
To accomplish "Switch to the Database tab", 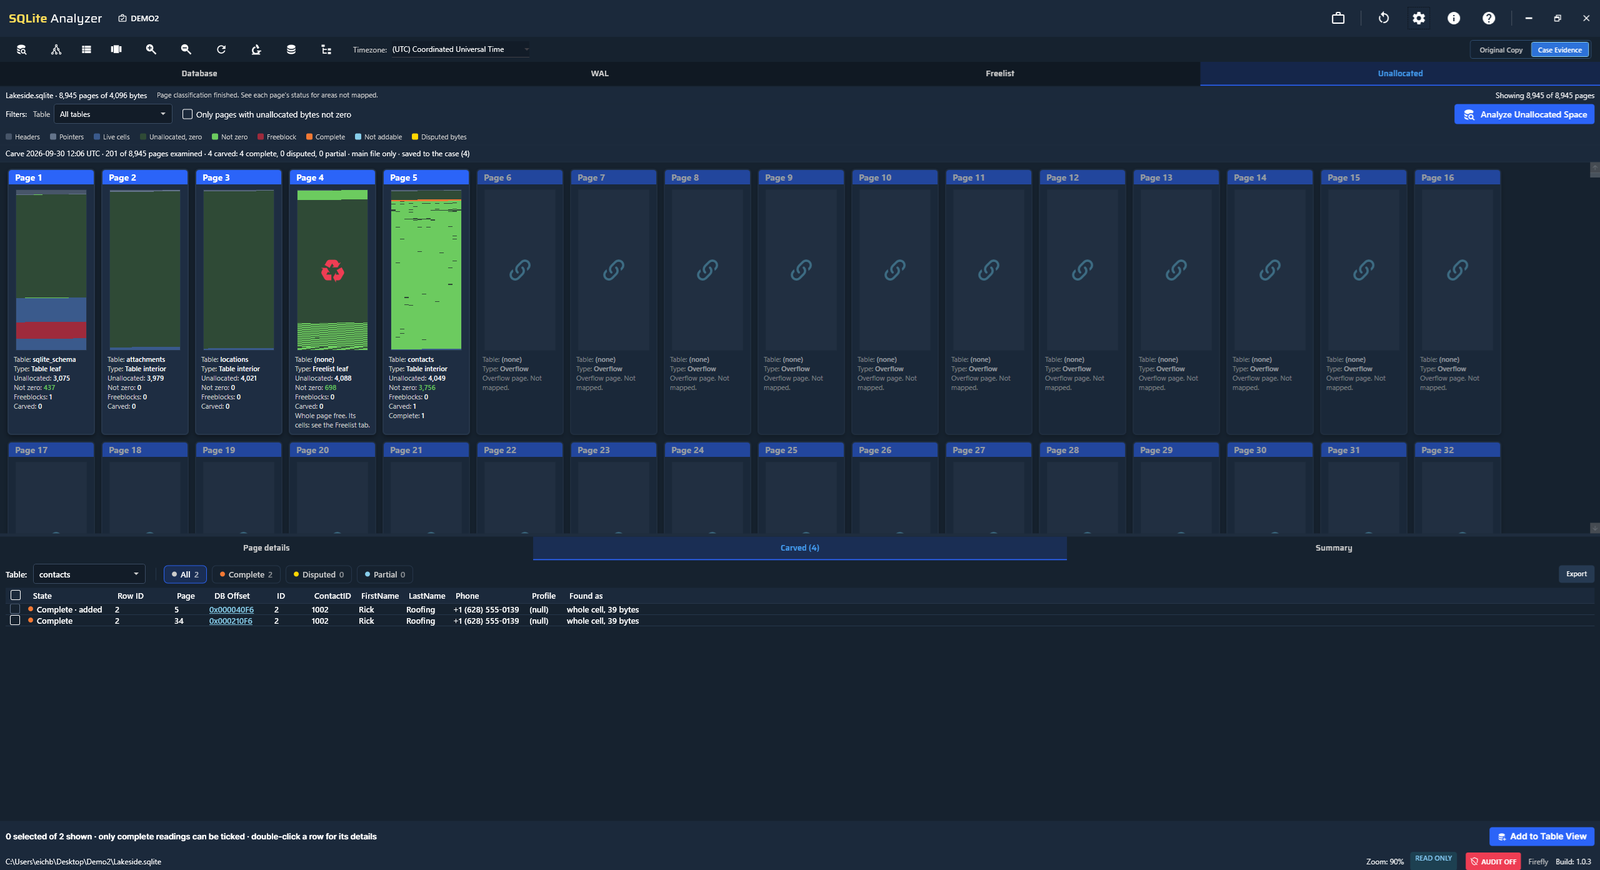I will [x=199, y=73].
